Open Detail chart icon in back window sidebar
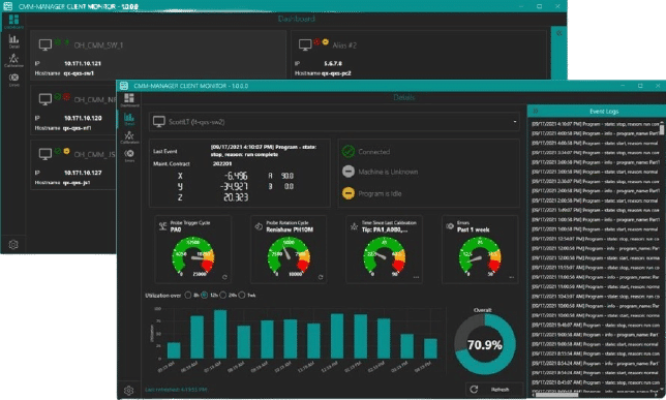666x400 pixels. 14,41
